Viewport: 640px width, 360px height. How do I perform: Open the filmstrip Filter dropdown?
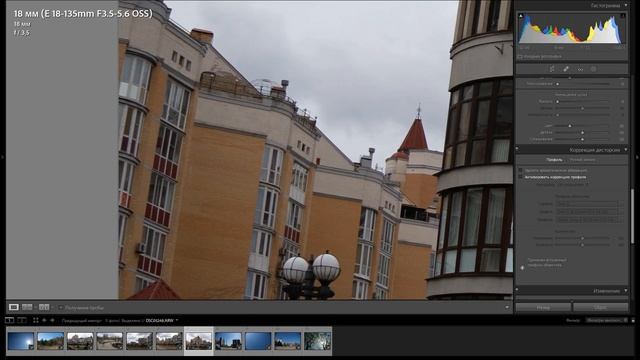click(x=607, y=320)
